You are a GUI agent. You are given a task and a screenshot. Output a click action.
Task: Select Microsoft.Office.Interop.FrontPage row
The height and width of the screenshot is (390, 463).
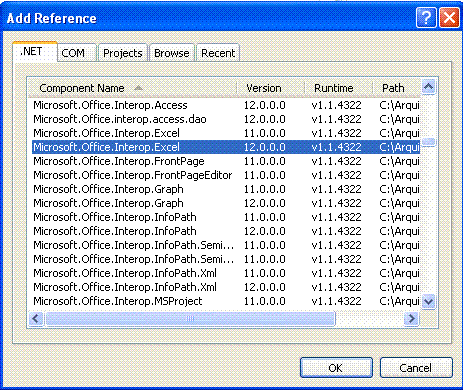[x=226, y=161]
